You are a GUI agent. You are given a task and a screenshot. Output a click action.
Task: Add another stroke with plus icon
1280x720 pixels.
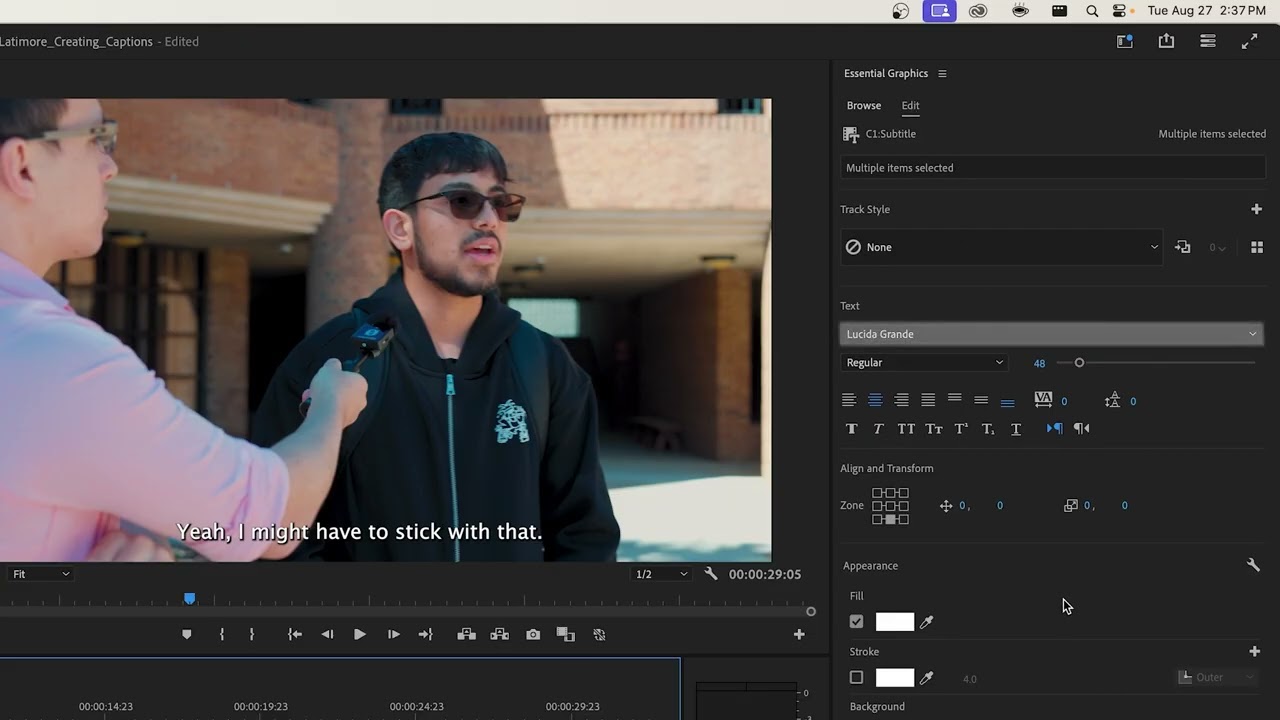(x=1255, y=651)
